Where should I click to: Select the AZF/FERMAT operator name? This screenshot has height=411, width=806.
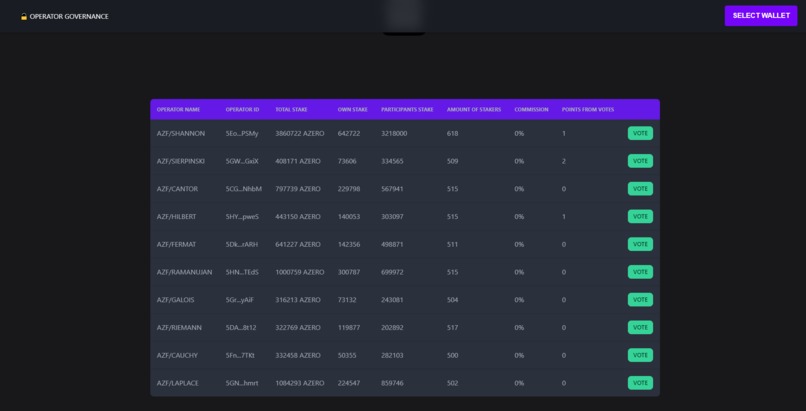coord(176,244)
